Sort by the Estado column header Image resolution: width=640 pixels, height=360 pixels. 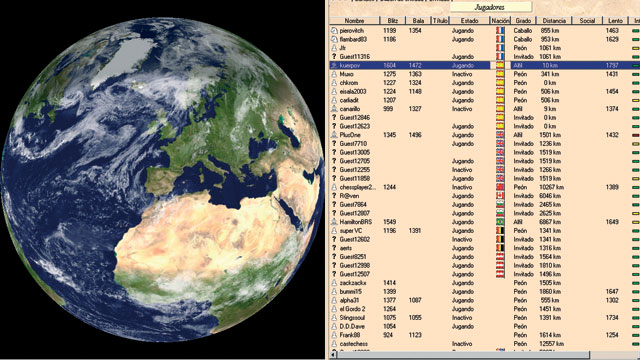pos(469,20)
